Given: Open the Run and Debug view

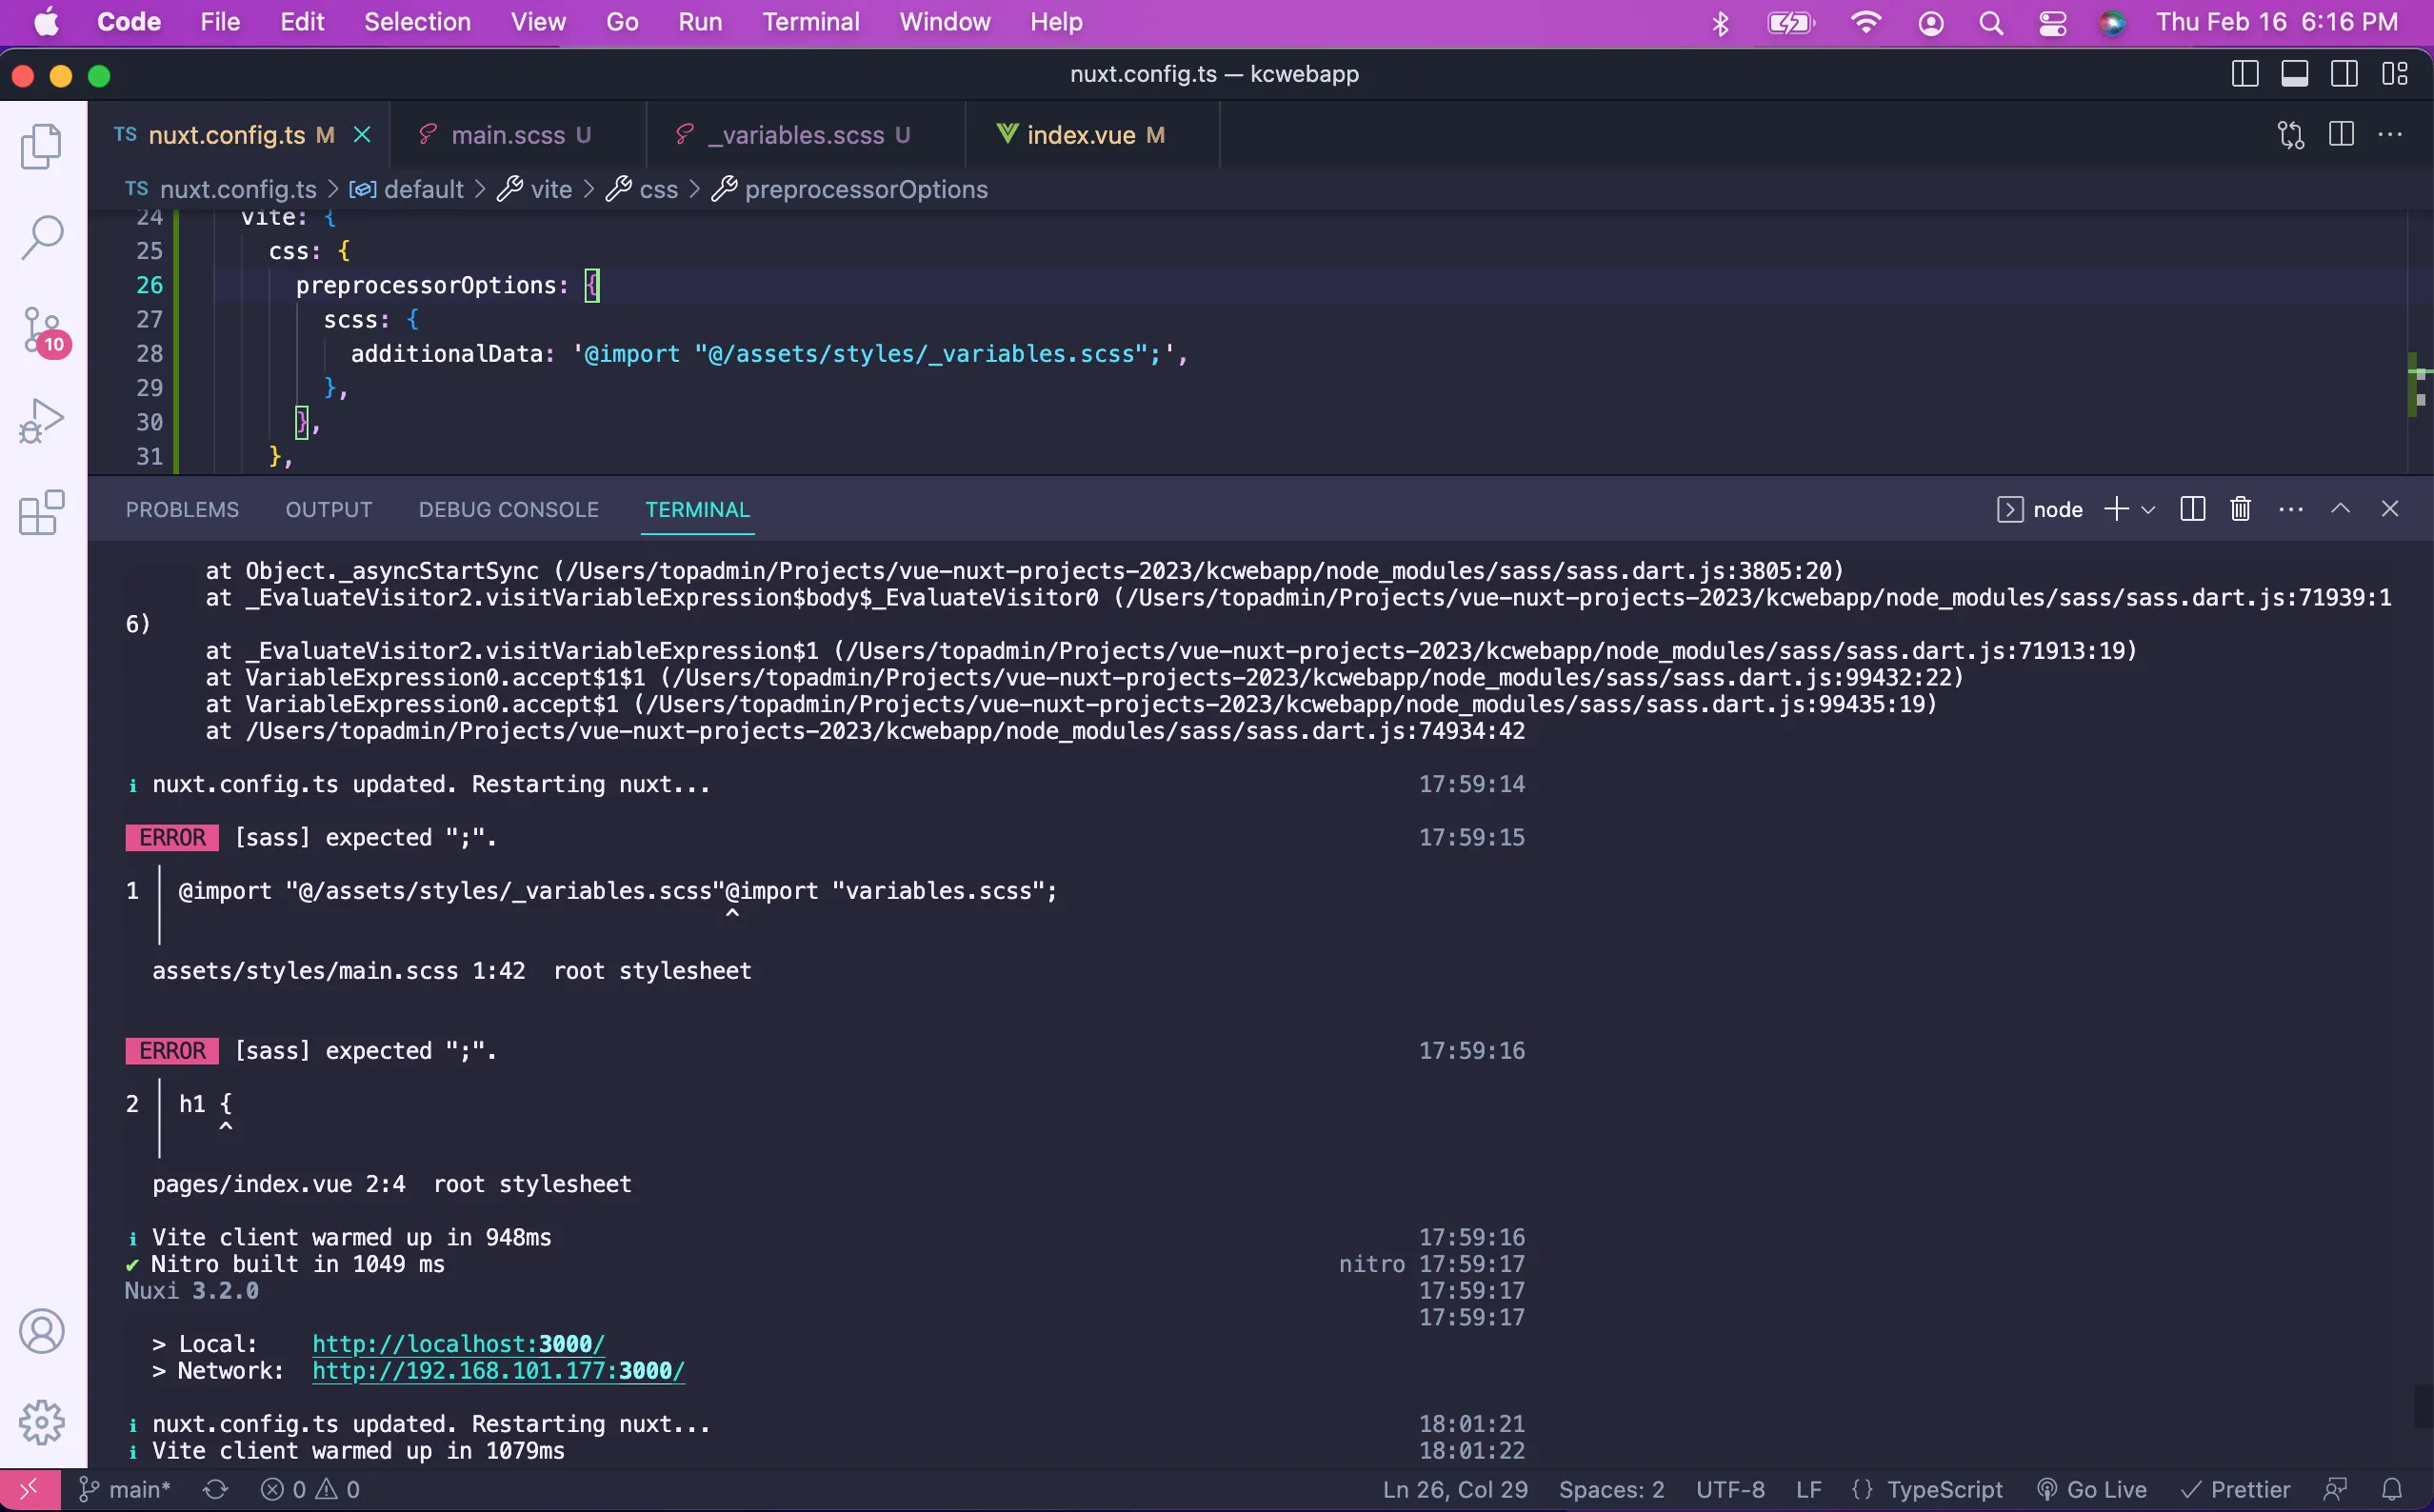Looking at the screenshot, I should pyautogui.click(x=42, y=421).
